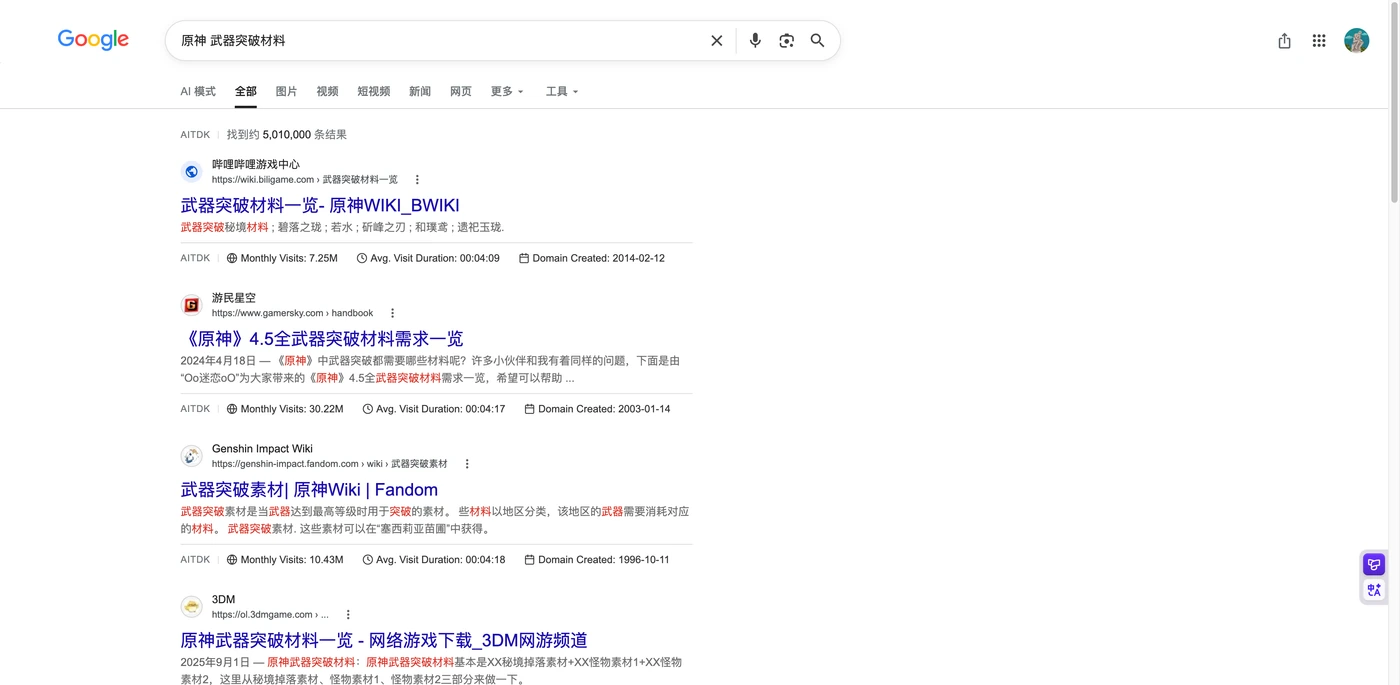Viewport: 1400px width, 685px height.
Task: Click the 哔哩哔哩游戏中心 site favicon
Action: pos(191,172)
